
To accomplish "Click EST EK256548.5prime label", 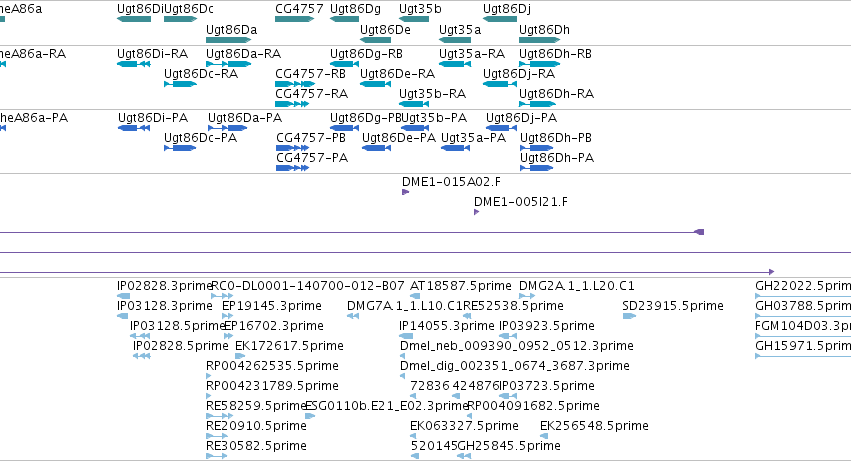I will click(594, 425).
